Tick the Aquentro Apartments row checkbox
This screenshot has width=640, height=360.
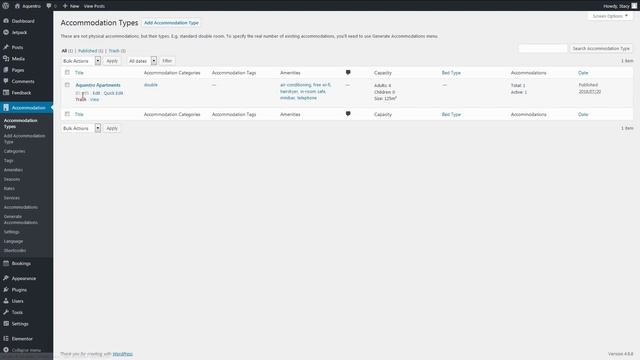pyautogui.click(x=67, y=85)
